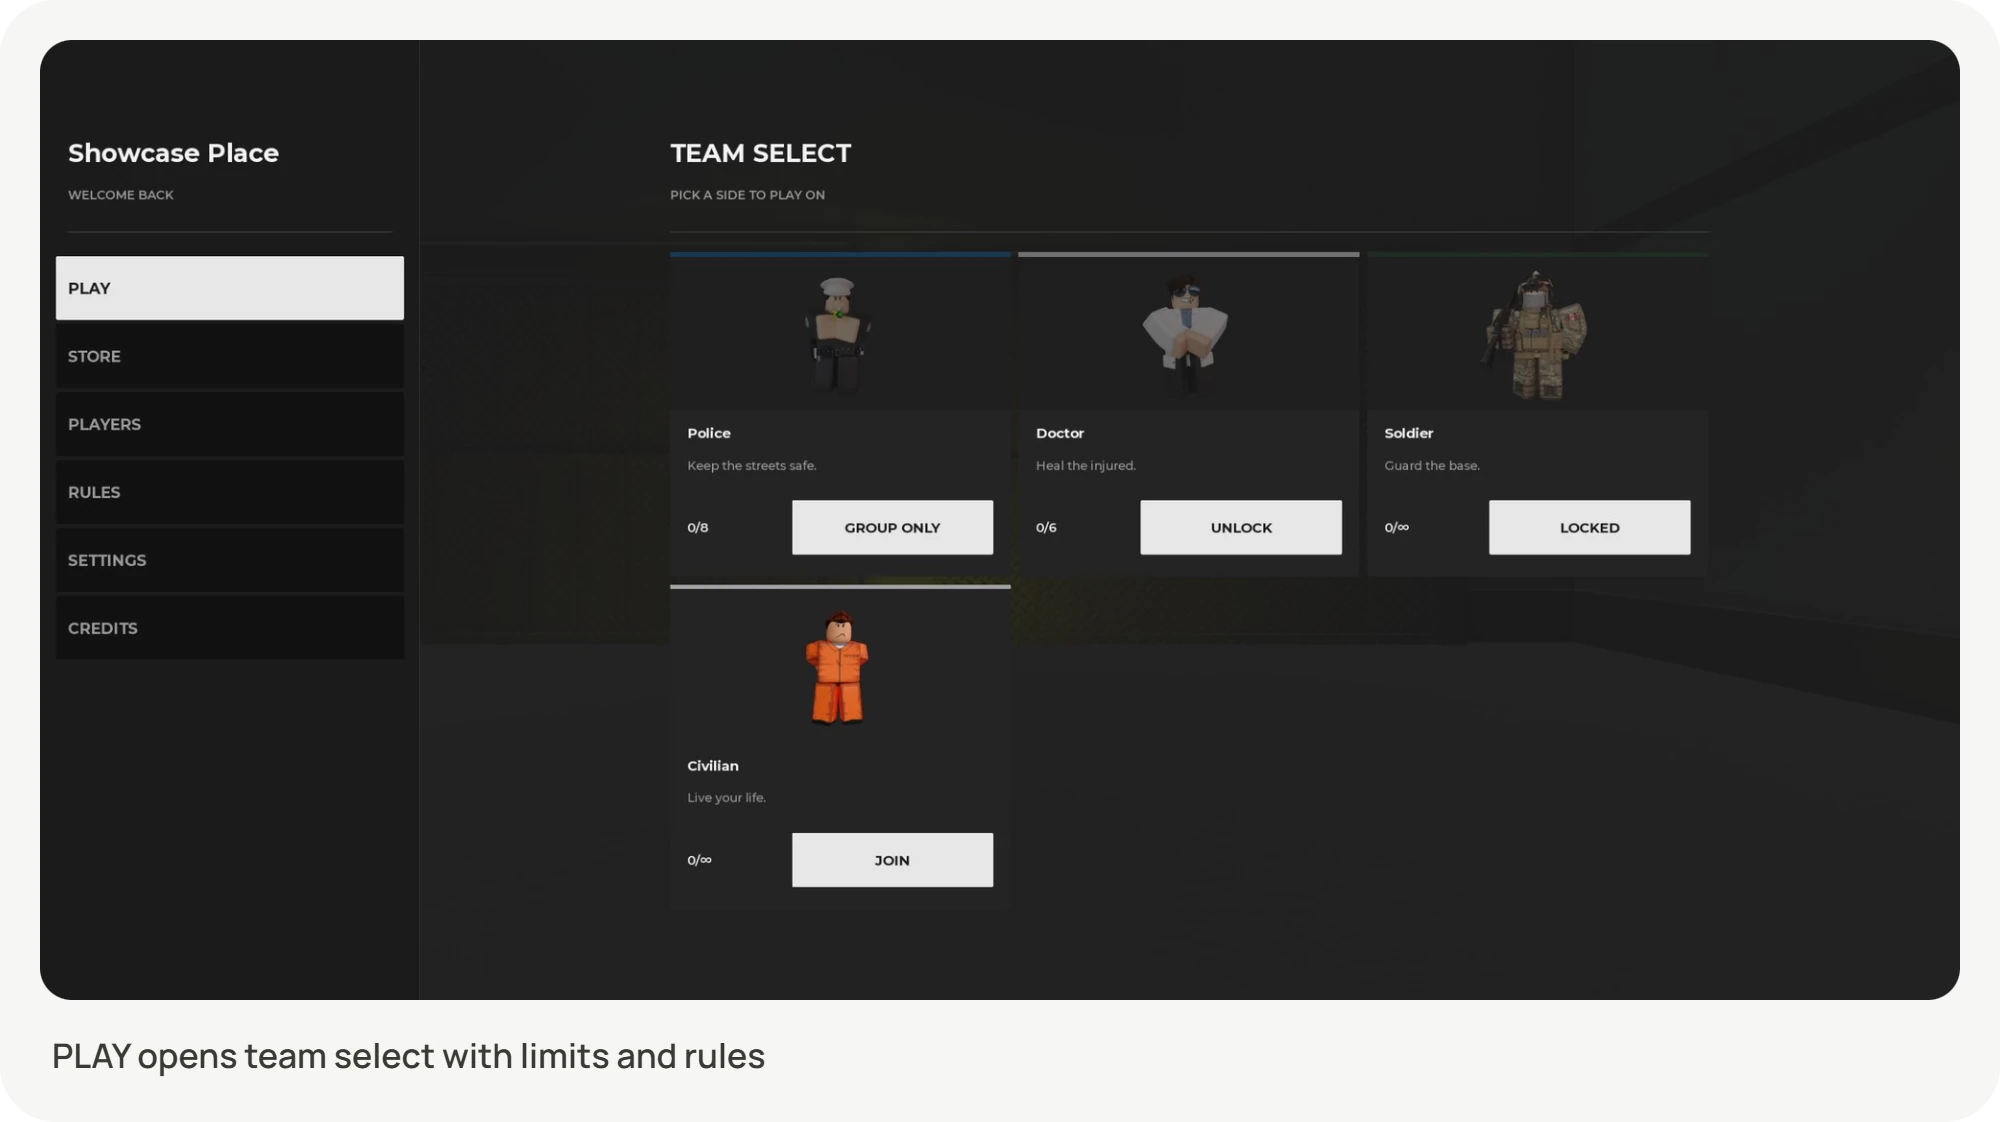Open the STORE section
This screenshot has width=2000, height=1122.
[229, 356]
